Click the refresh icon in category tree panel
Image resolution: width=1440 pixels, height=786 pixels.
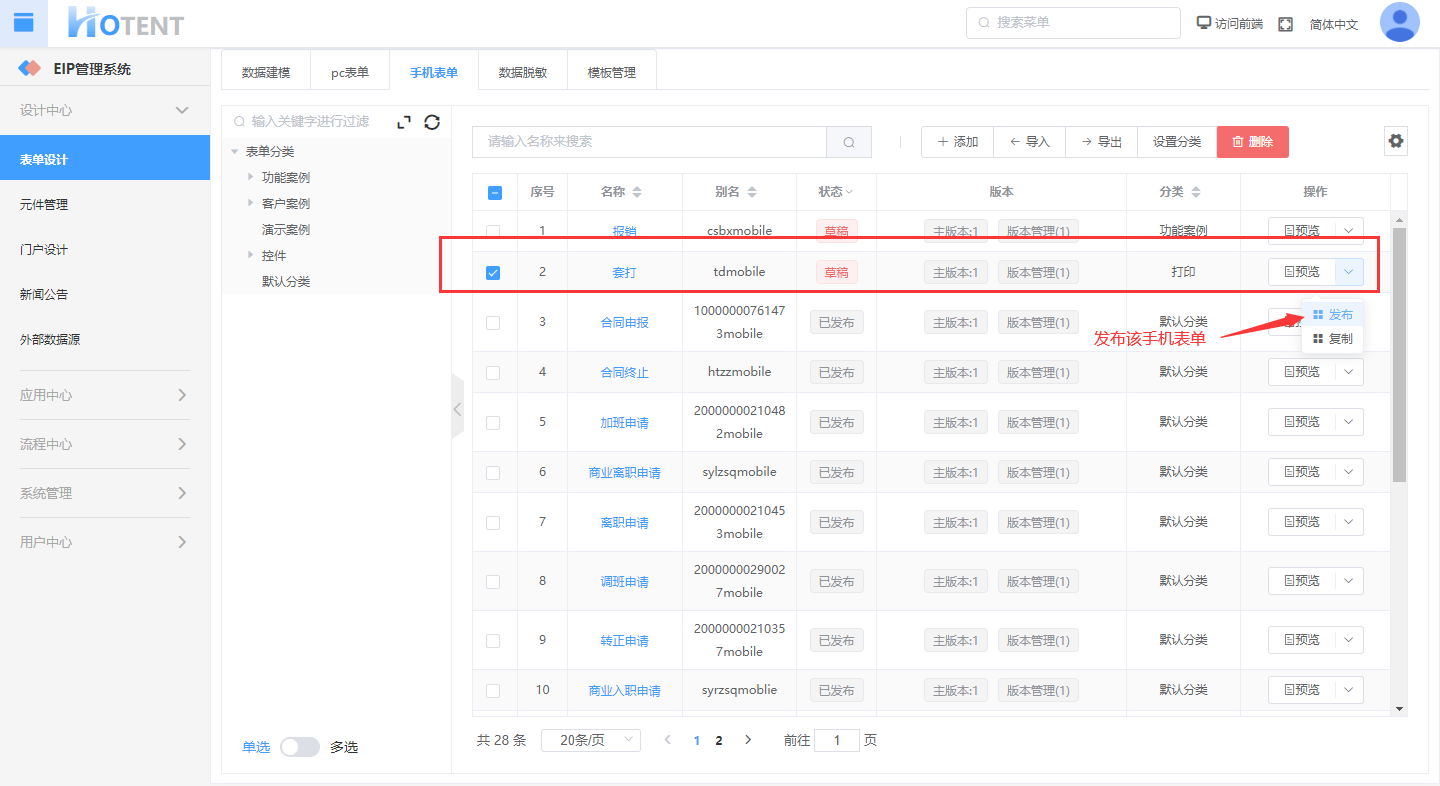tap(432, 122)
